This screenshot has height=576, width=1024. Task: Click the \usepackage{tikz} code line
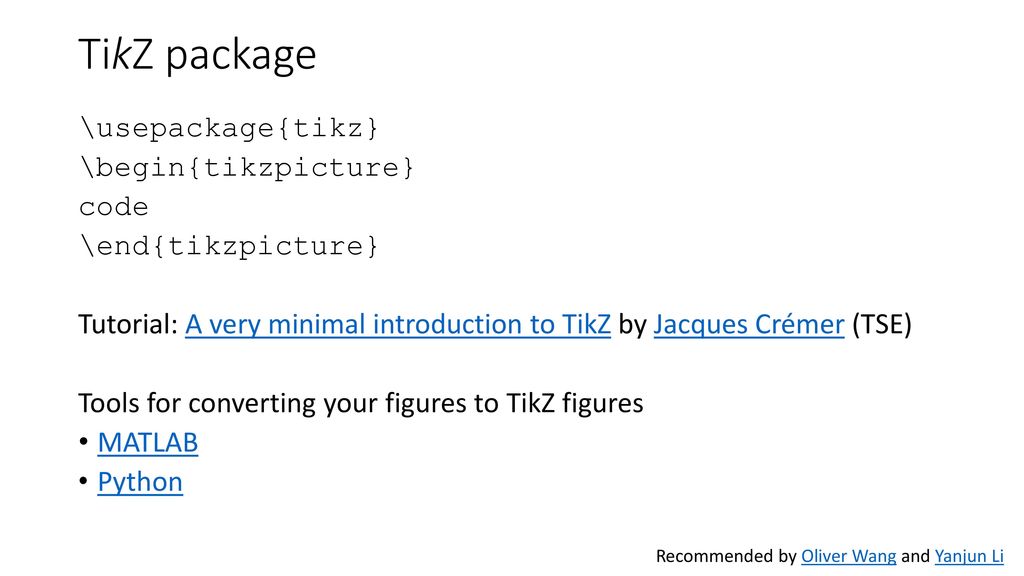pos(229,128)
